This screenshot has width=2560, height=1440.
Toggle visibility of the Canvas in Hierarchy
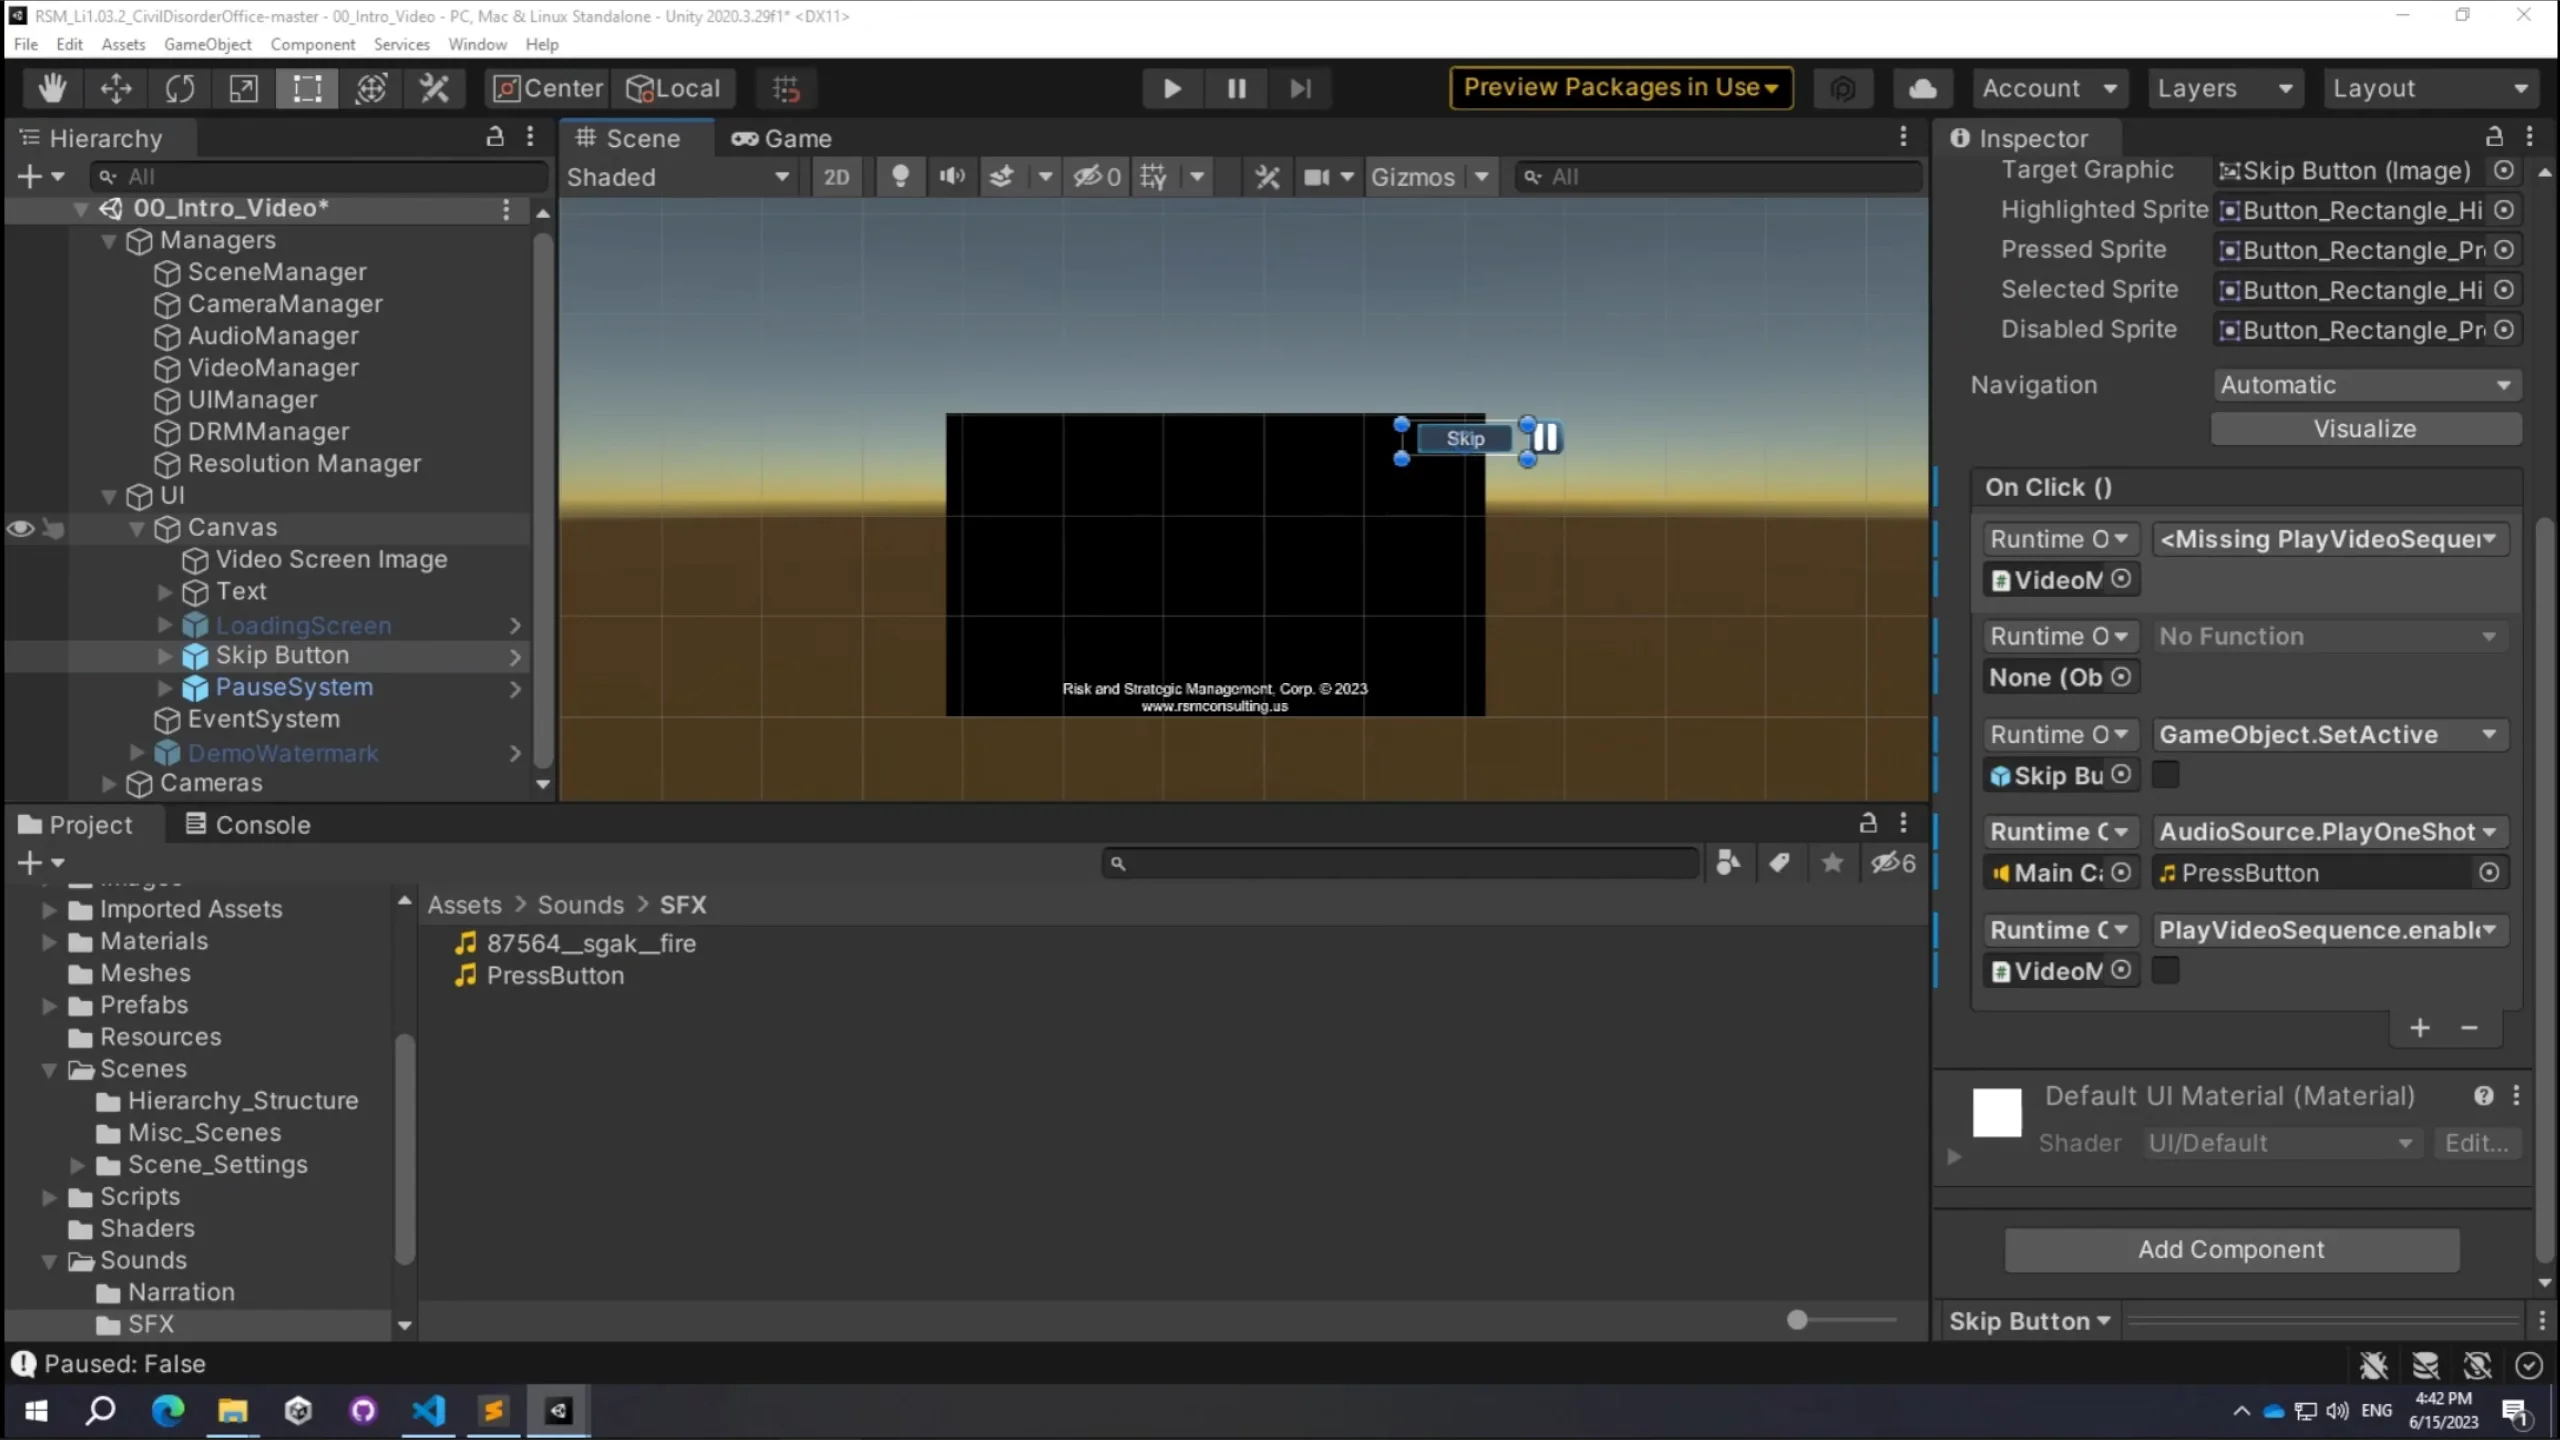tap(20, 528)
